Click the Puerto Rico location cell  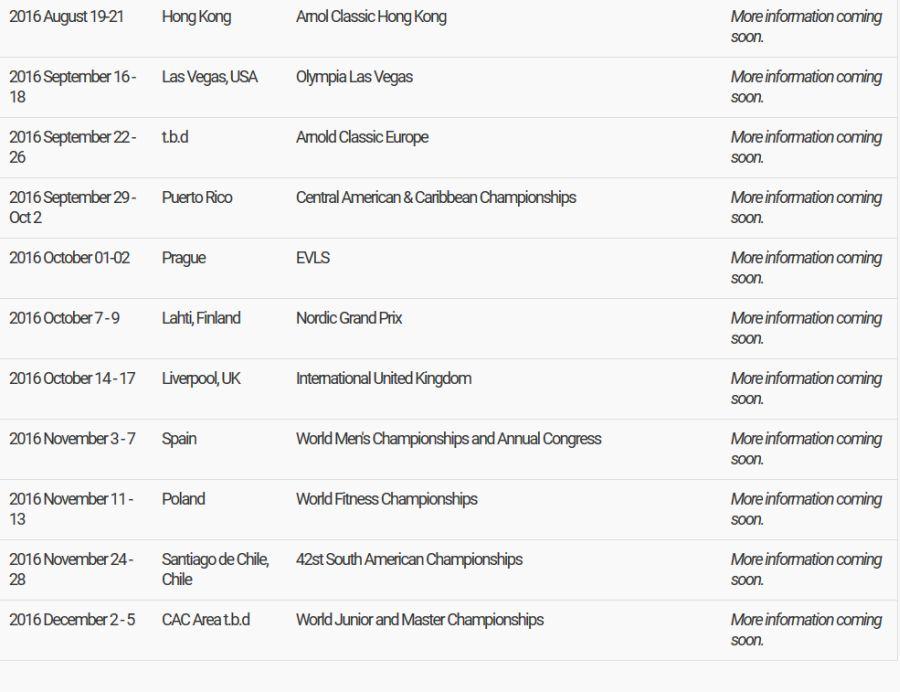[197, 197]
